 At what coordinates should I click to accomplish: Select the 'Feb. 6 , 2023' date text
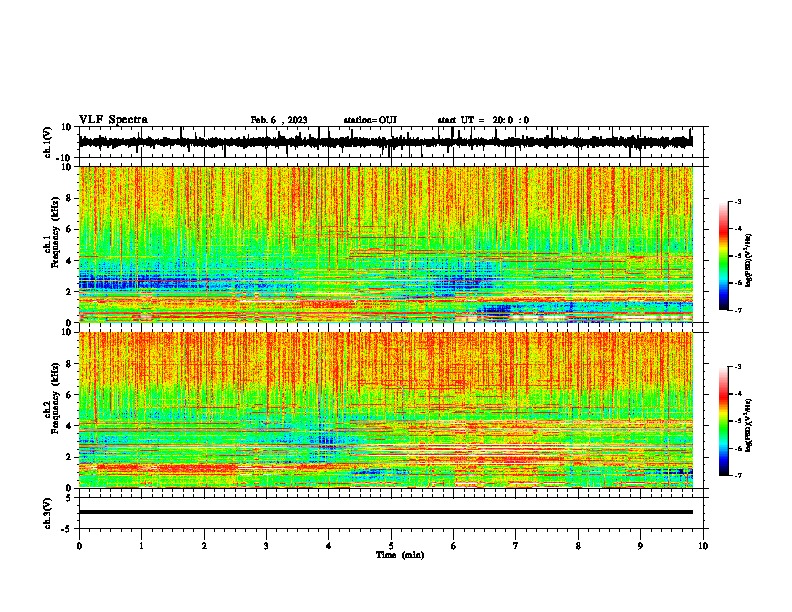[x=279, y=120]
